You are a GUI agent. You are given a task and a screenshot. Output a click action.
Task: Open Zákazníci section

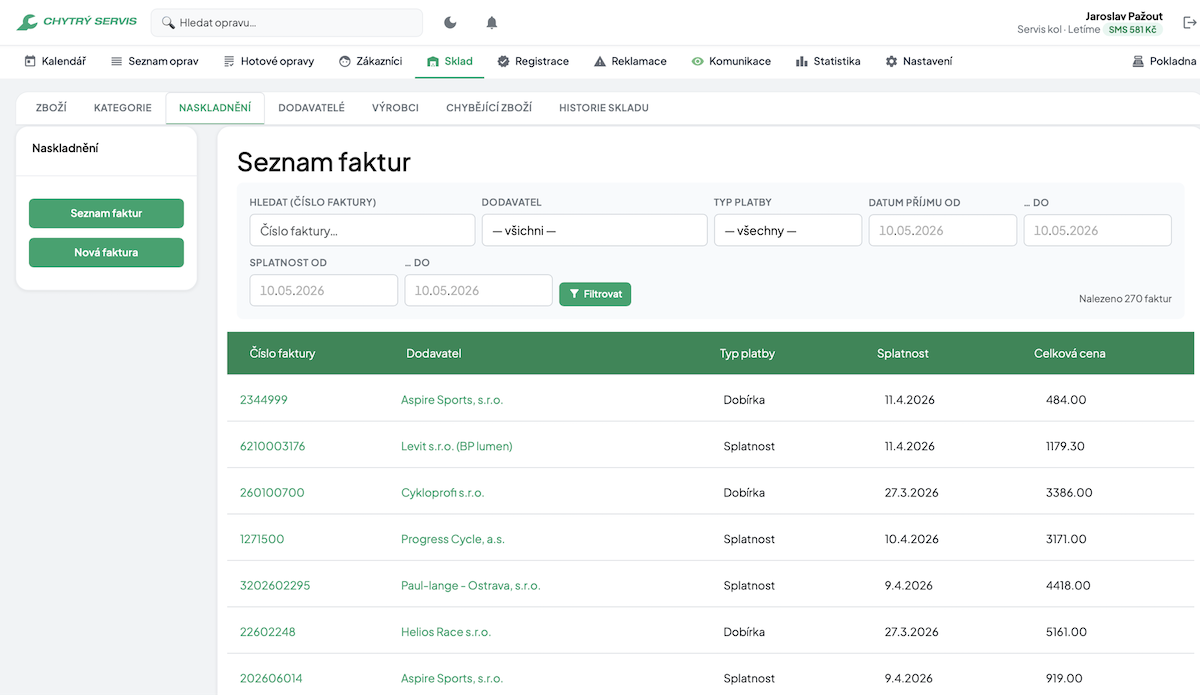point(370,61)
